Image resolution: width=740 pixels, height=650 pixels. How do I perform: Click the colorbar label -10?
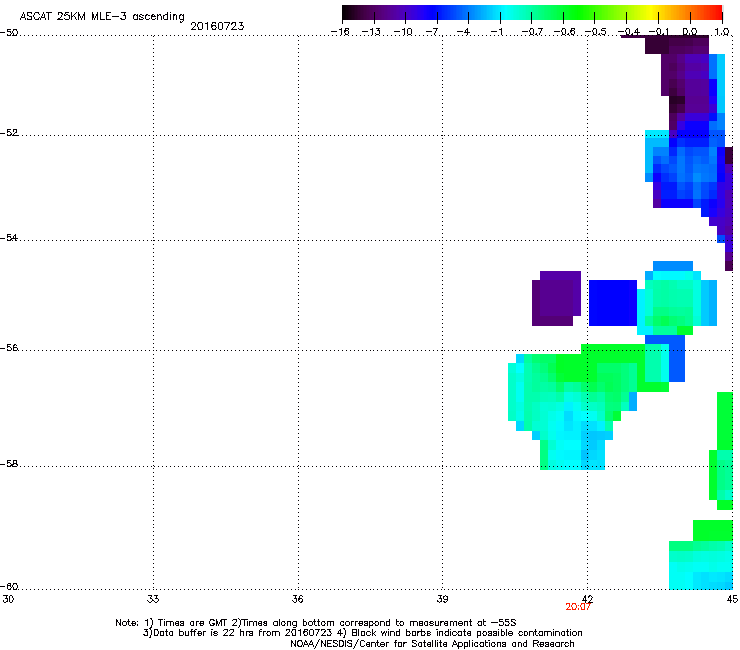(x=403, y=32)
